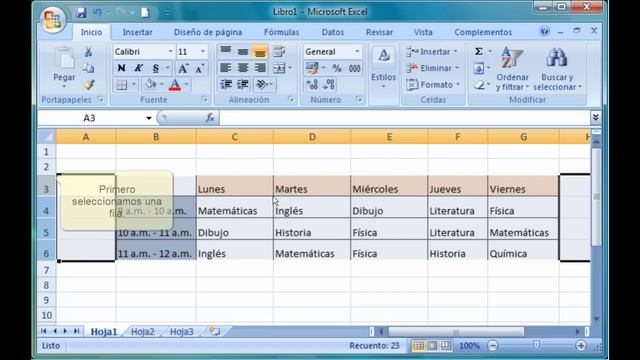
Task: Zoom out with minus button
Action: [x=493, y=346]
